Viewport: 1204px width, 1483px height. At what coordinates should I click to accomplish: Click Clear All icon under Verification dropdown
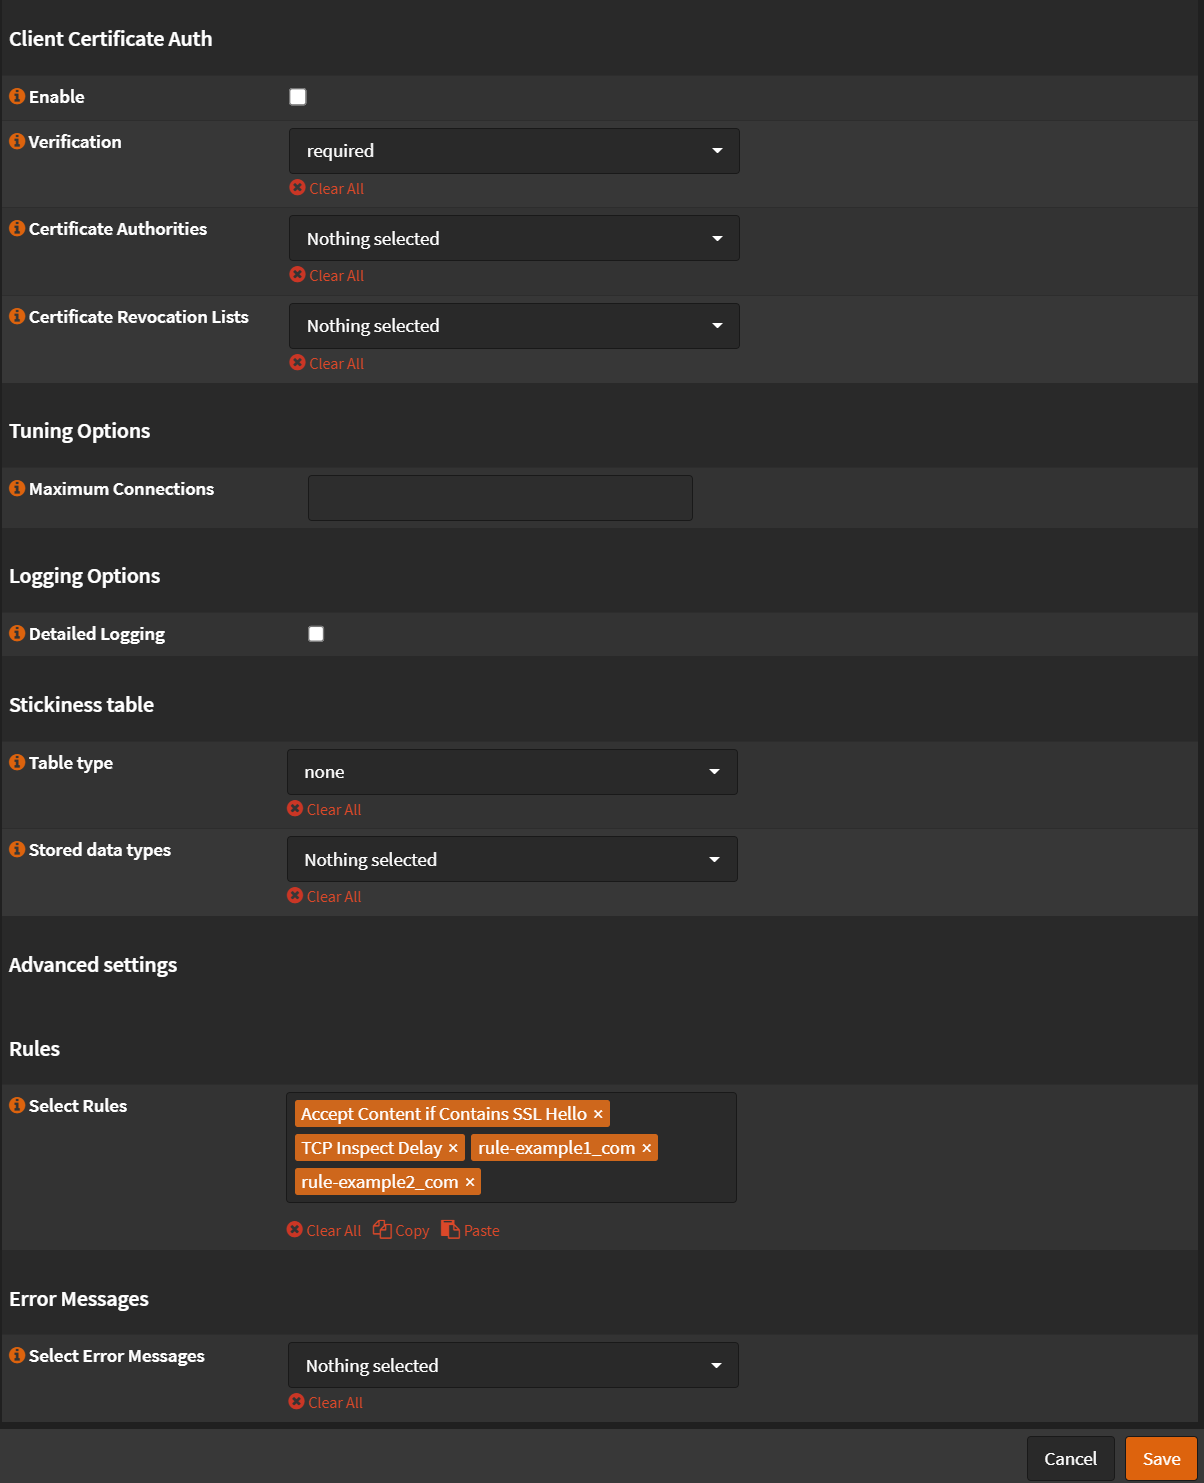coord(297,188)
